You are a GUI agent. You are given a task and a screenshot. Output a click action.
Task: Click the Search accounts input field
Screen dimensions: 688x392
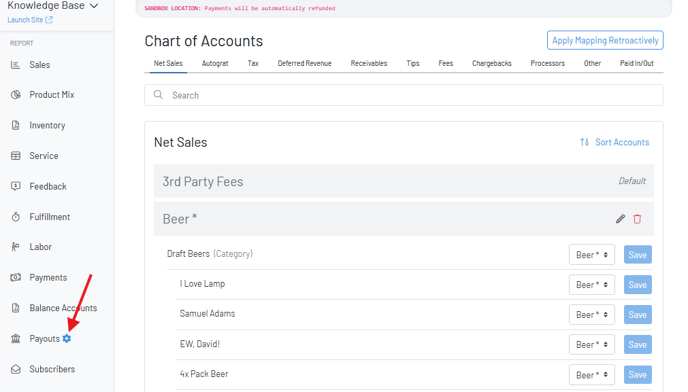[404, 95]
